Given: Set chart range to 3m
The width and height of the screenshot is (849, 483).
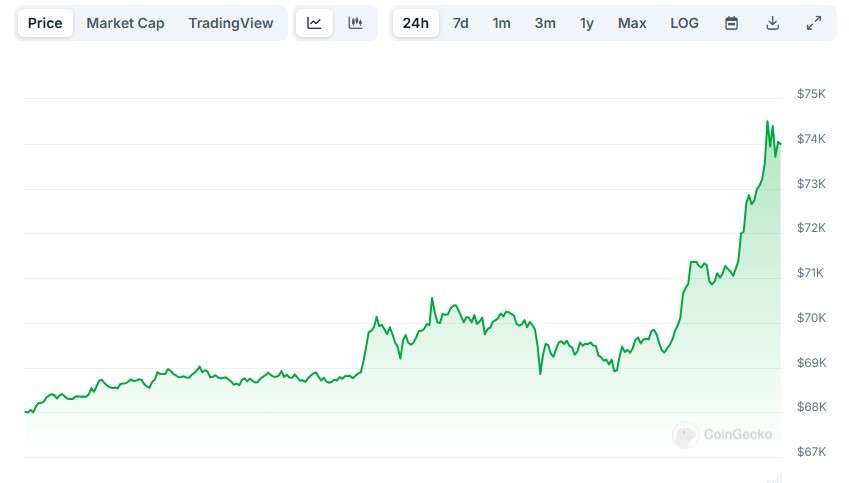Looking at the screenshot, I should pos(545,23).
